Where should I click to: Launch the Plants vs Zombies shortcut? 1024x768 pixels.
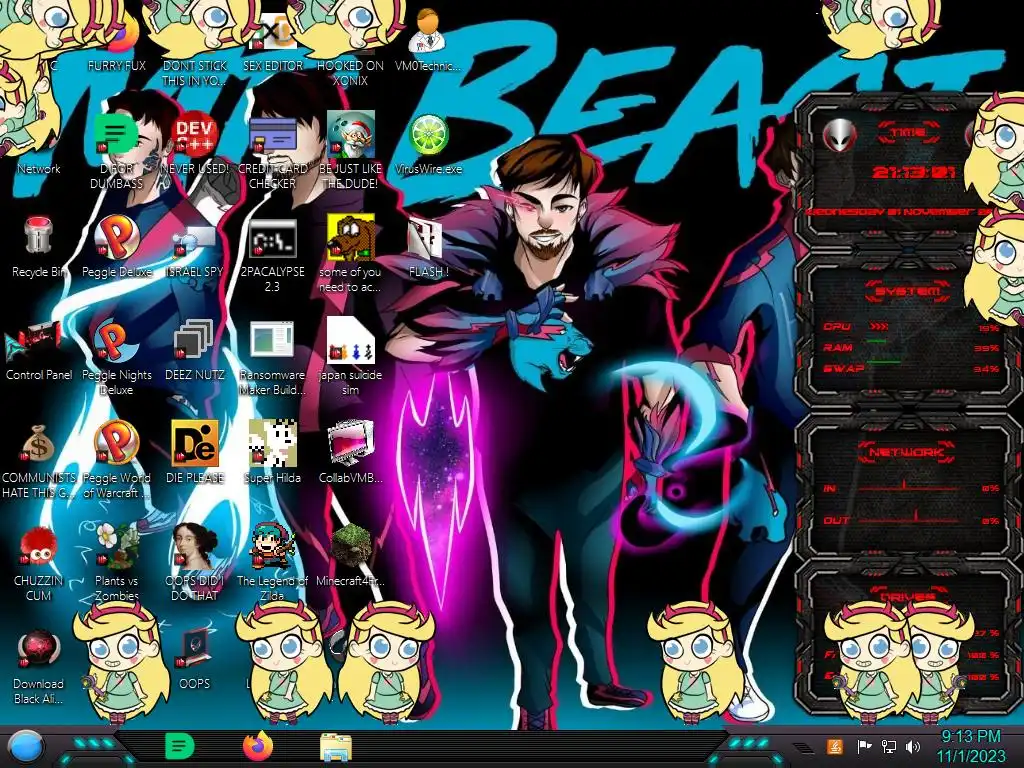tap(117, 562)
